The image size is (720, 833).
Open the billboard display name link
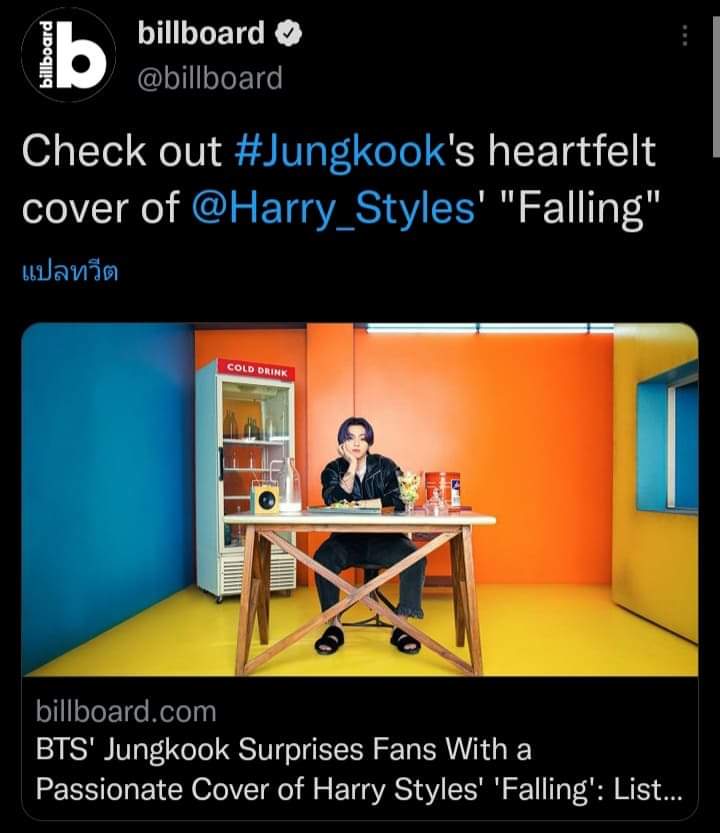pos(201,33)
